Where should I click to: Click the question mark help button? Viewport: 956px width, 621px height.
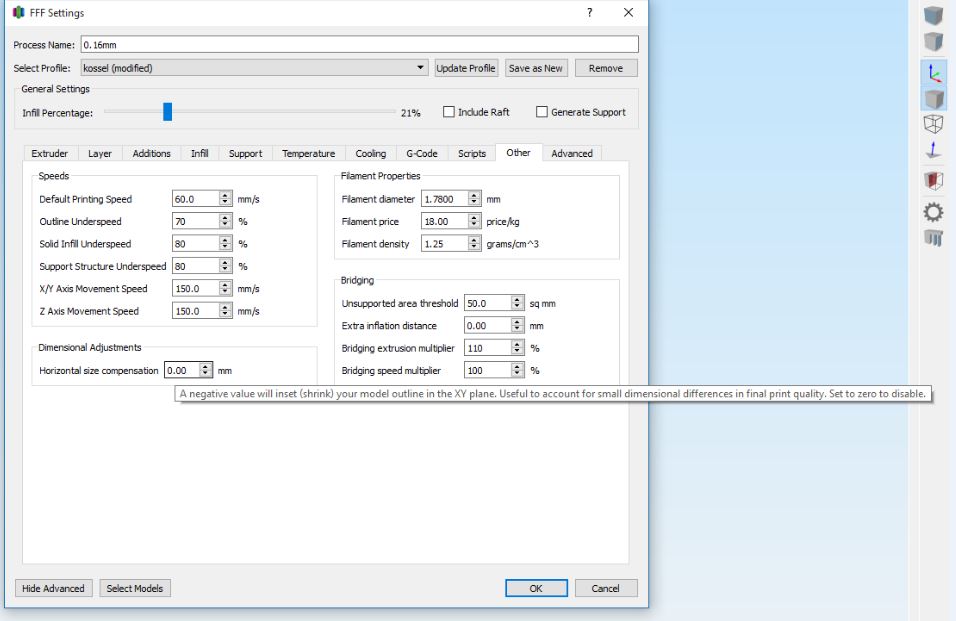click(x=590, y=12)
